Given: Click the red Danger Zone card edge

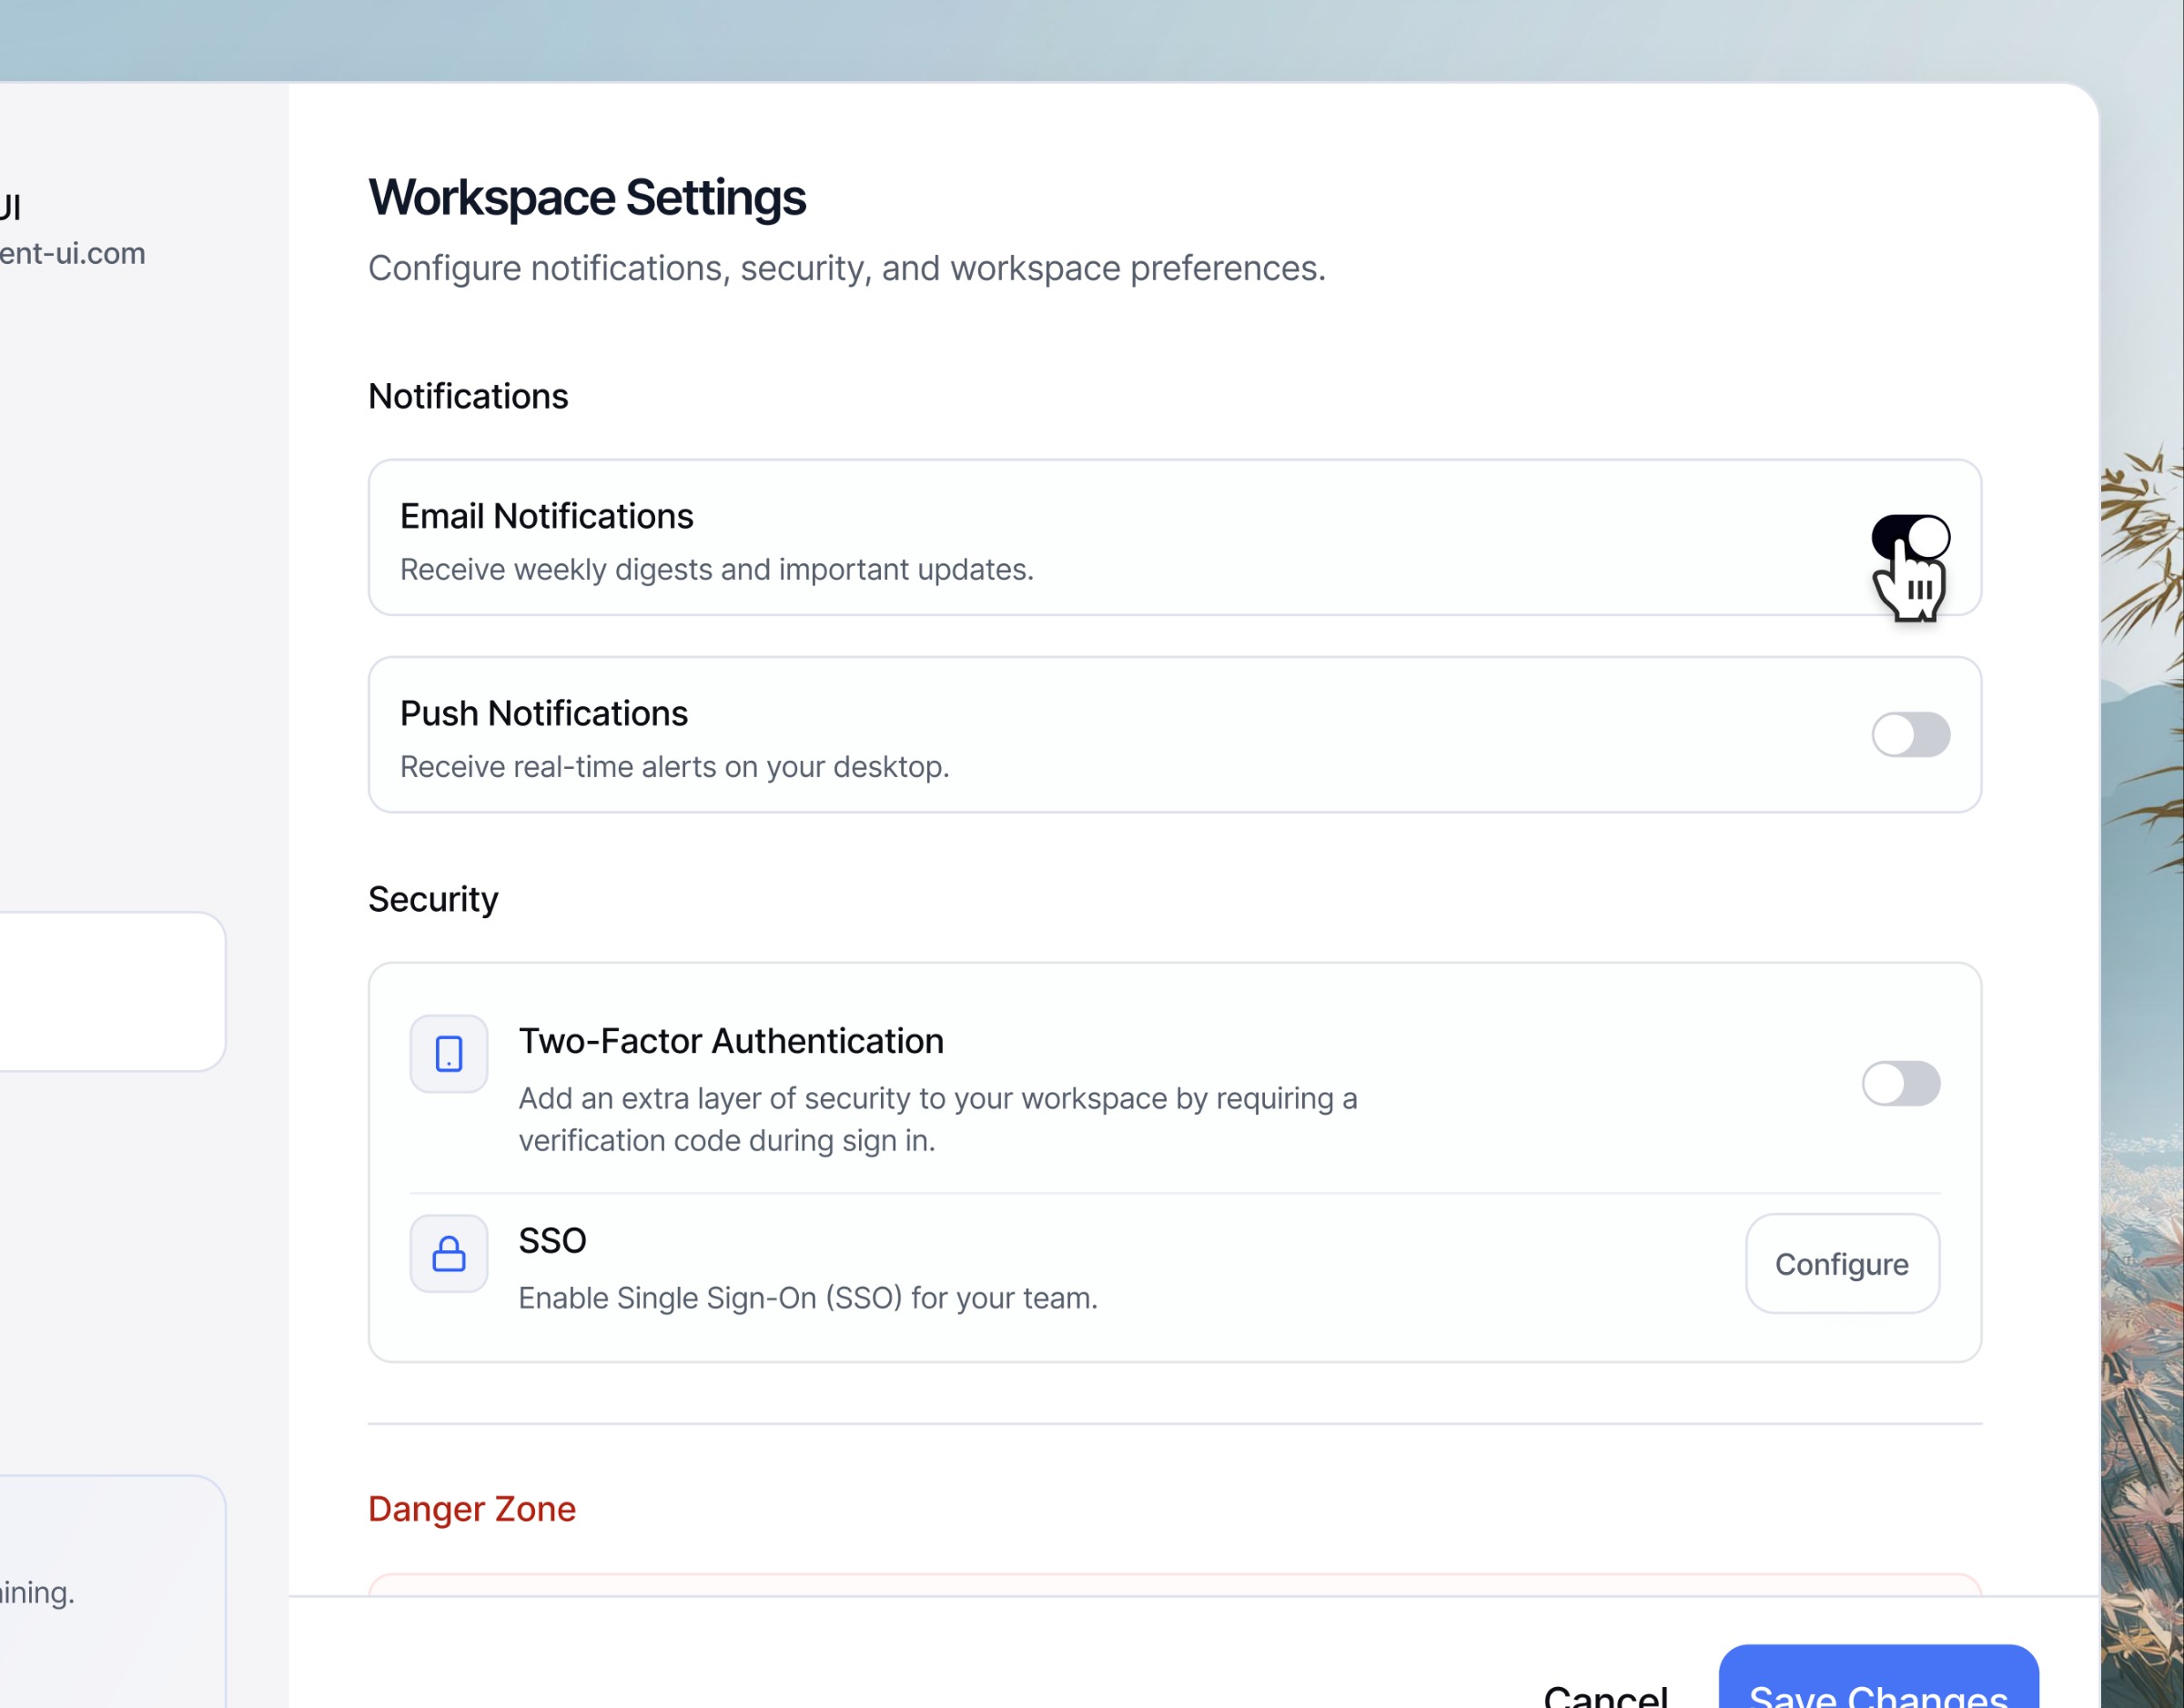Looking at the screenshot, I should click(1175, 1584).
